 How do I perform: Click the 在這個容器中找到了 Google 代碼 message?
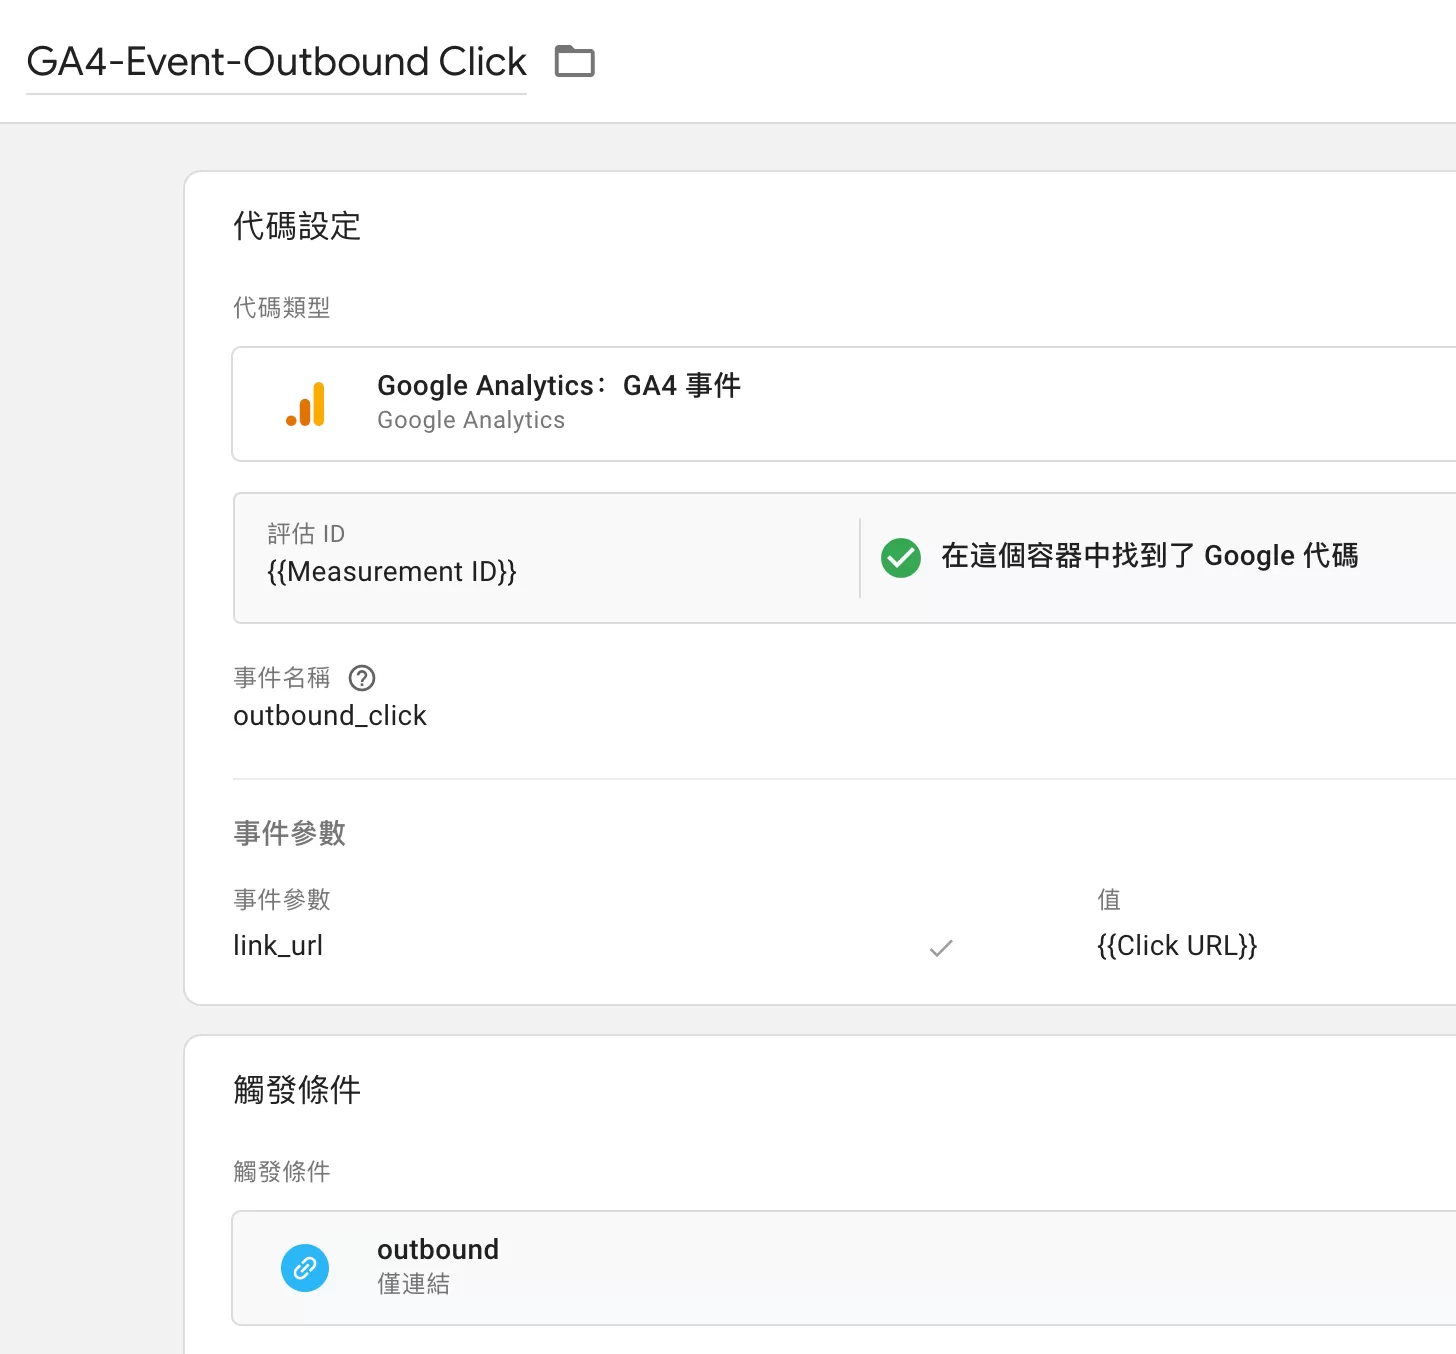click(1150, 556)
